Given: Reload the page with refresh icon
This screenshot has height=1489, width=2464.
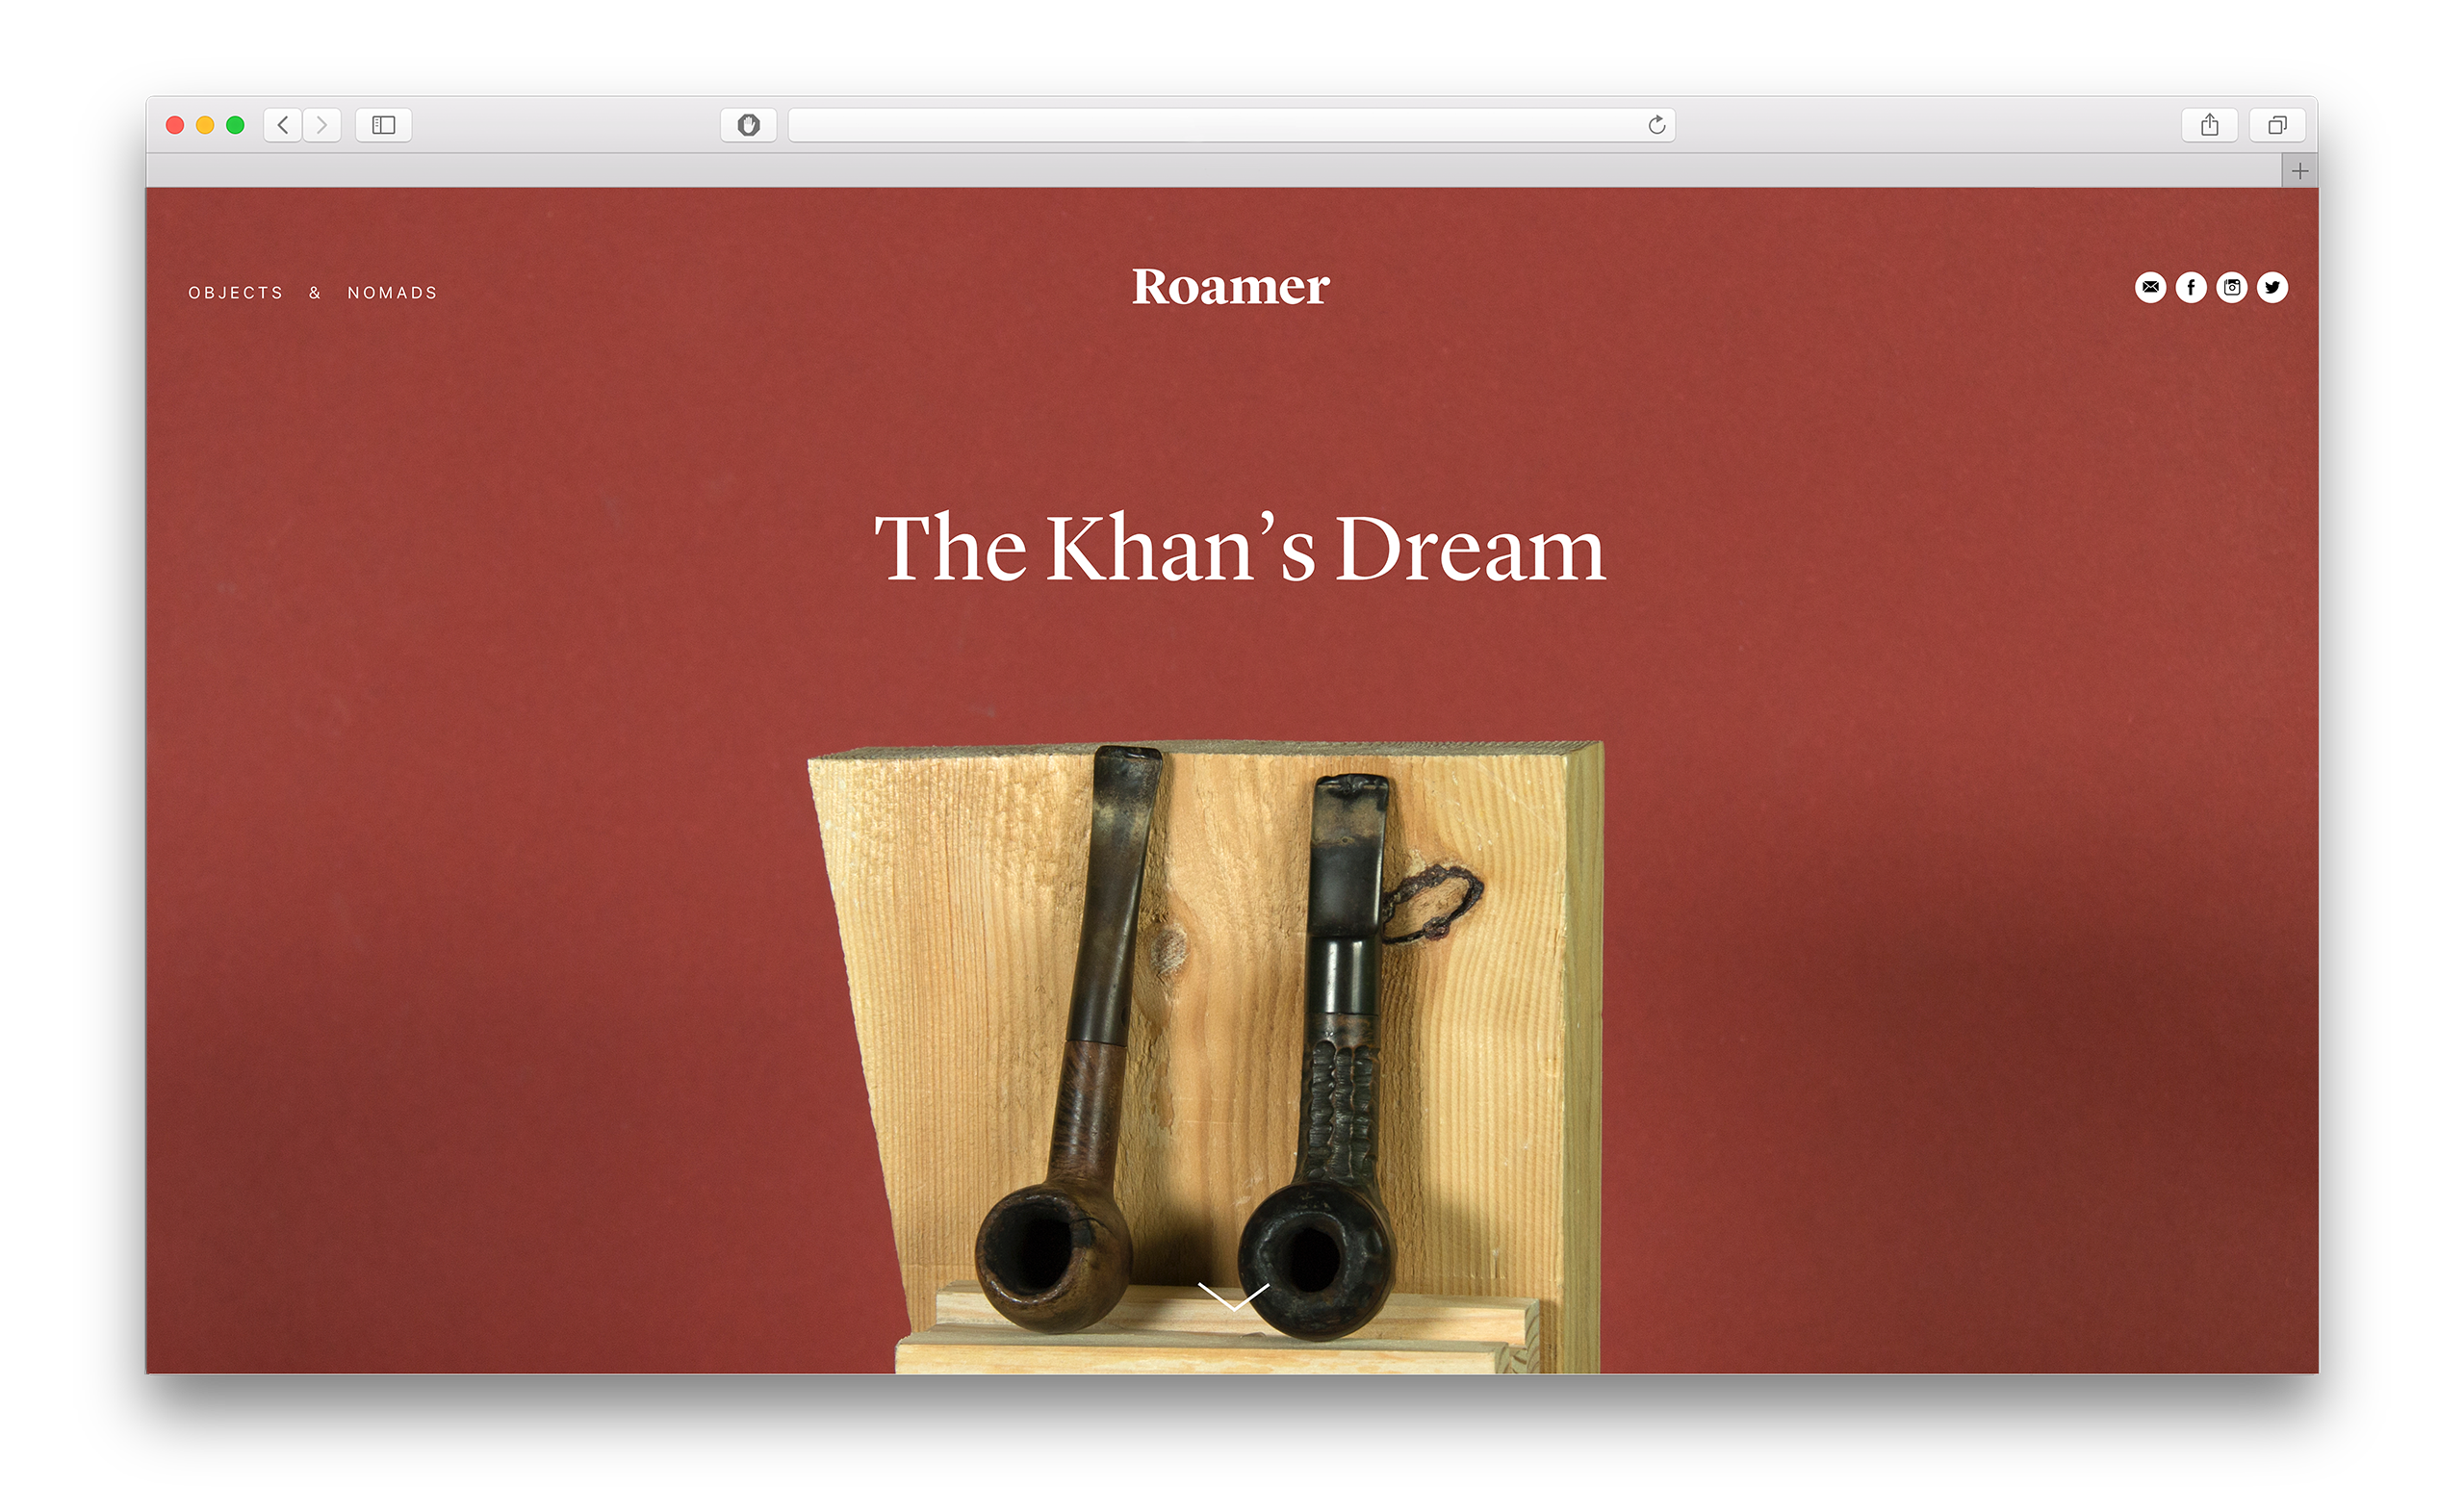Looking at the screenshot, I should coord(1657,125).
